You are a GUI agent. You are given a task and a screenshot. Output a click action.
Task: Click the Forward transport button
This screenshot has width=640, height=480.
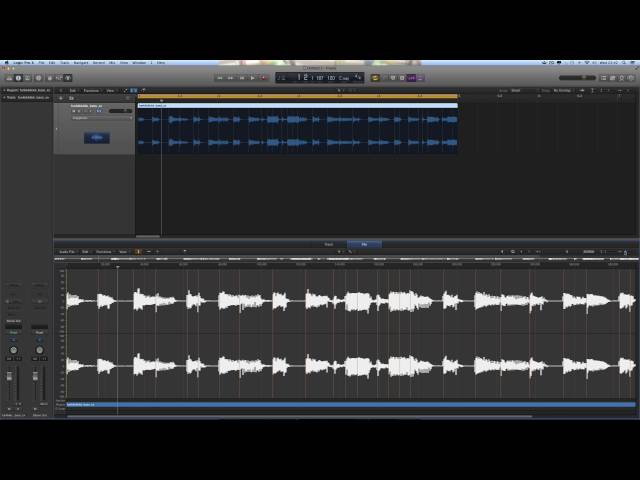point(231,78)
